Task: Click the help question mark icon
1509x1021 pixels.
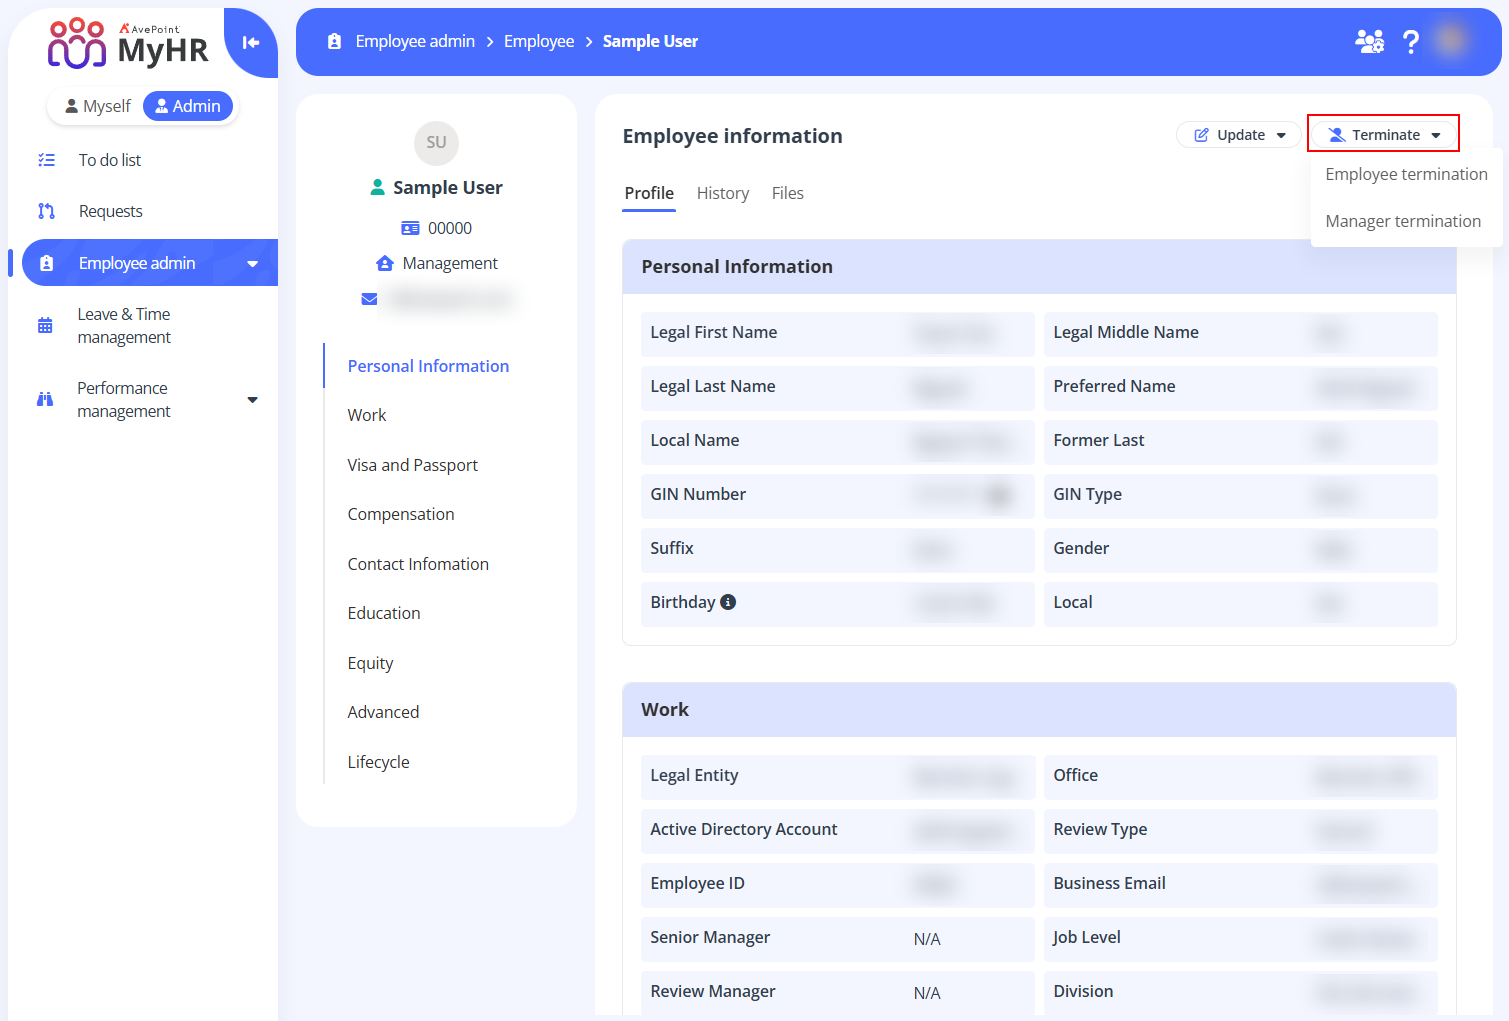Action: (x=1410, y=41)
